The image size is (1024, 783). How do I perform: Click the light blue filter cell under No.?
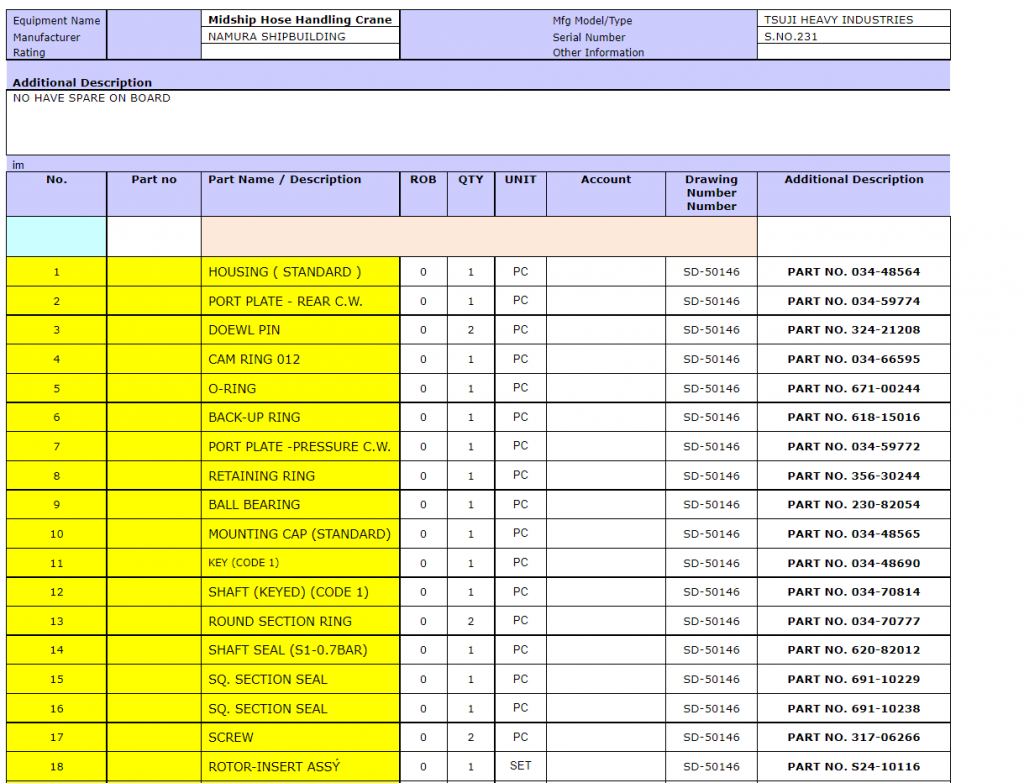tap(57, 237)
